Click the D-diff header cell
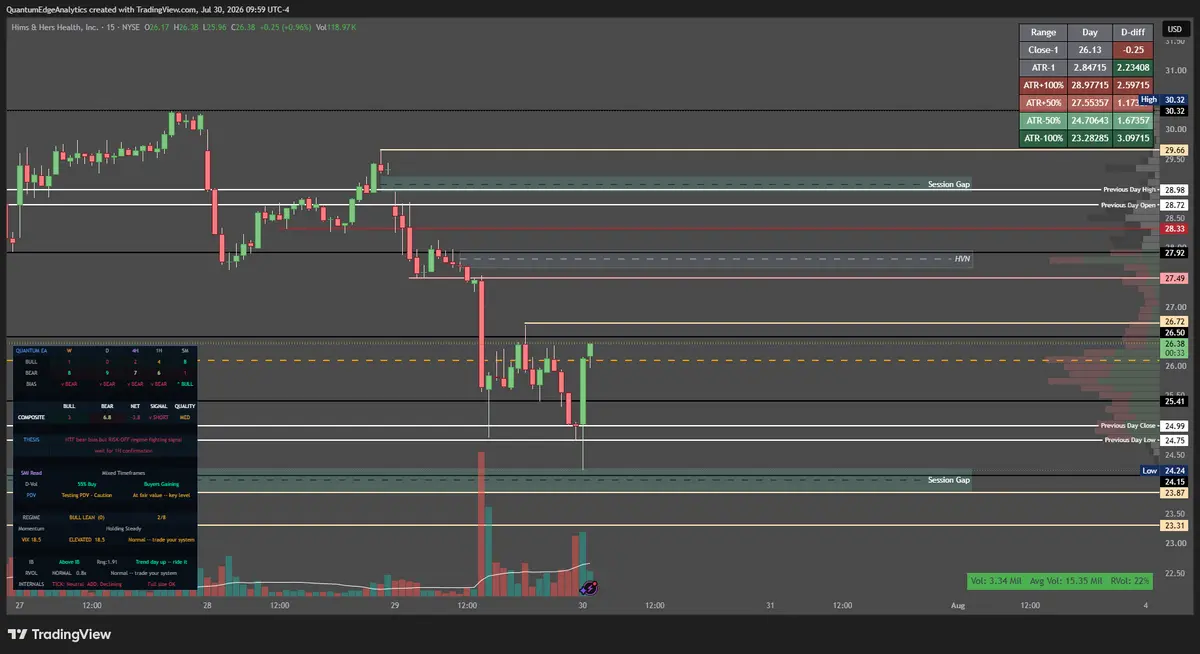The height and width of the screenshot is (654, 1200). pos(1132,32)
